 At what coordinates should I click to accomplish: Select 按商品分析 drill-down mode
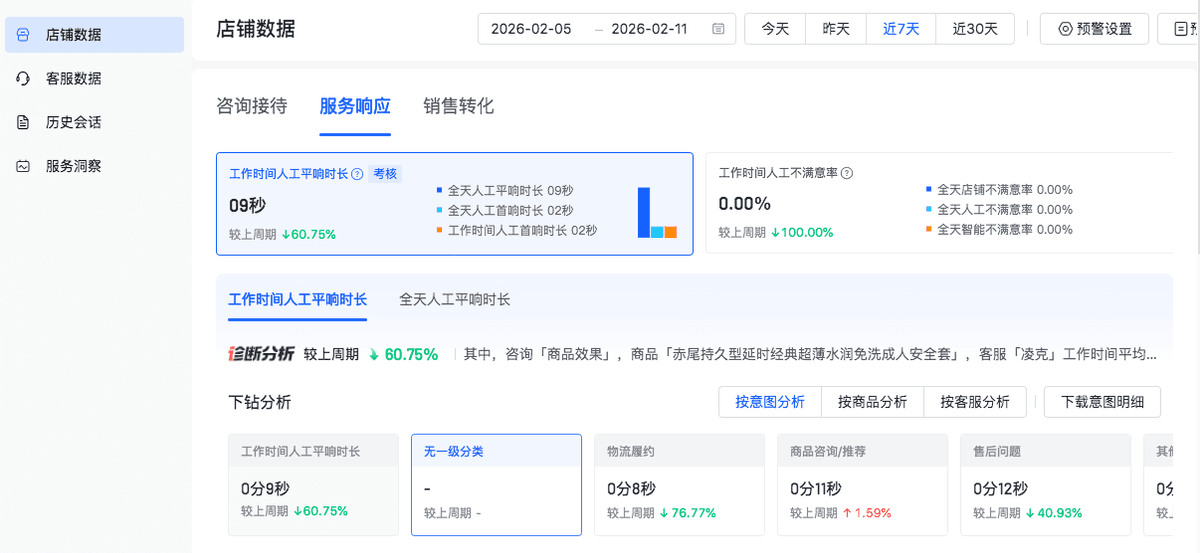coord(873,402)
